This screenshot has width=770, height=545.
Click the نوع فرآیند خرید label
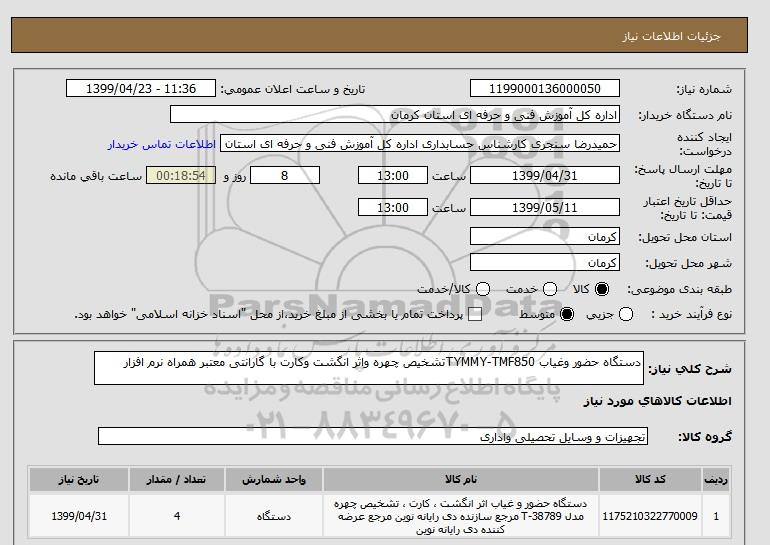(x=691, y=314)
